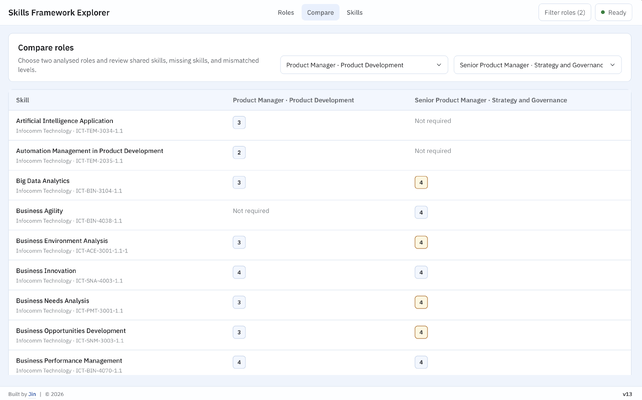Viewport: 642px width, 400px height.
Task: Click Product Manager level 4 badge for Business Performance Management
Action: (x=239, y=362)
